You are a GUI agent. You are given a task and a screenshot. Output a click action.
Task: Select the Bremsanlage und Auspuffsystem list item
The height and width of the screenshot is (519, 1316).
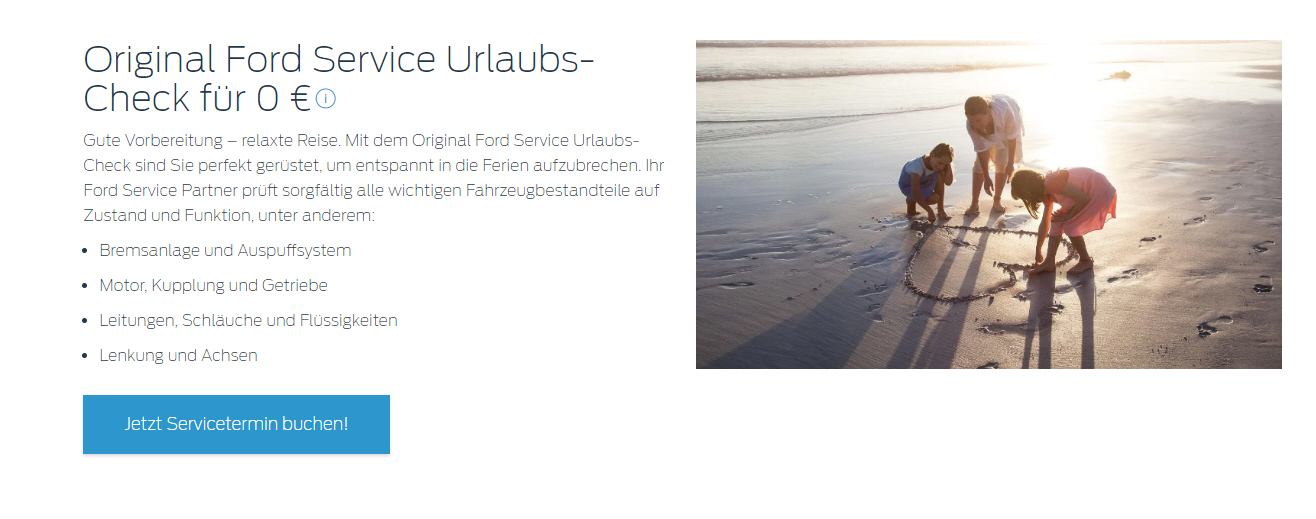click(225, 250)
